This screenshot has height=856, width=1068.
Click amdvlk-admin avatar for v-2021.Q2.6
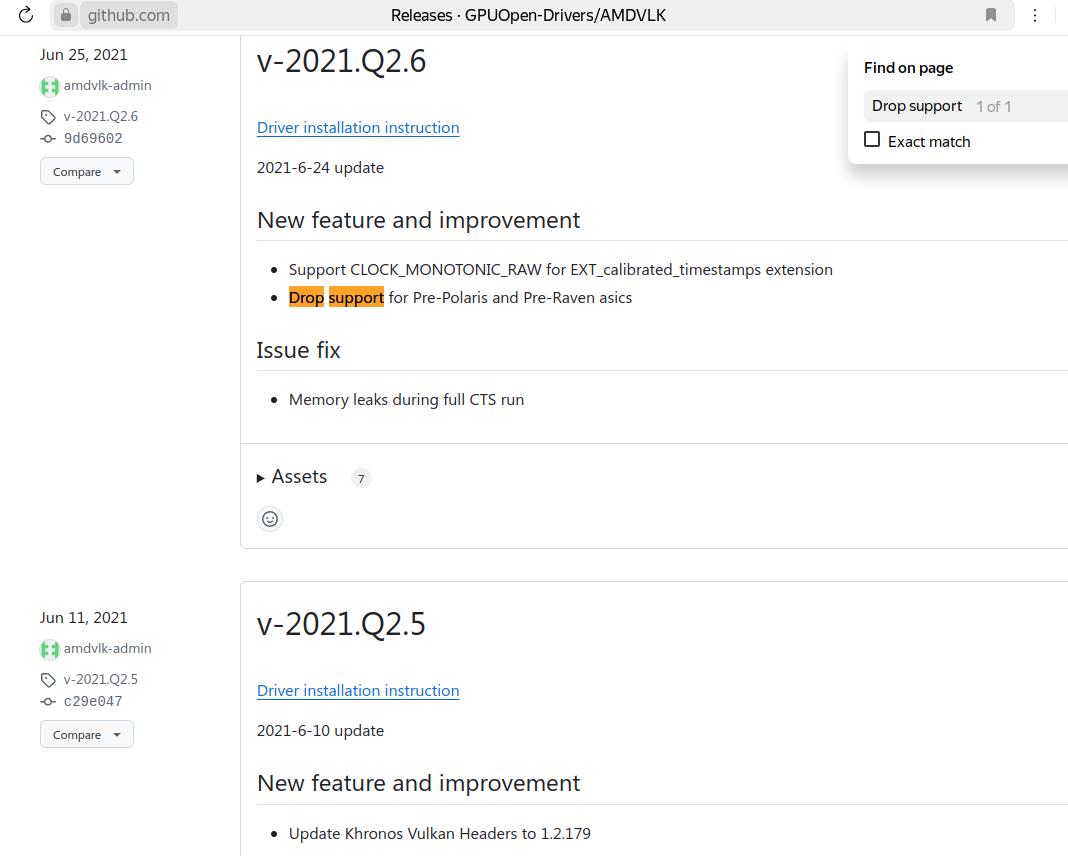(49, 86)
